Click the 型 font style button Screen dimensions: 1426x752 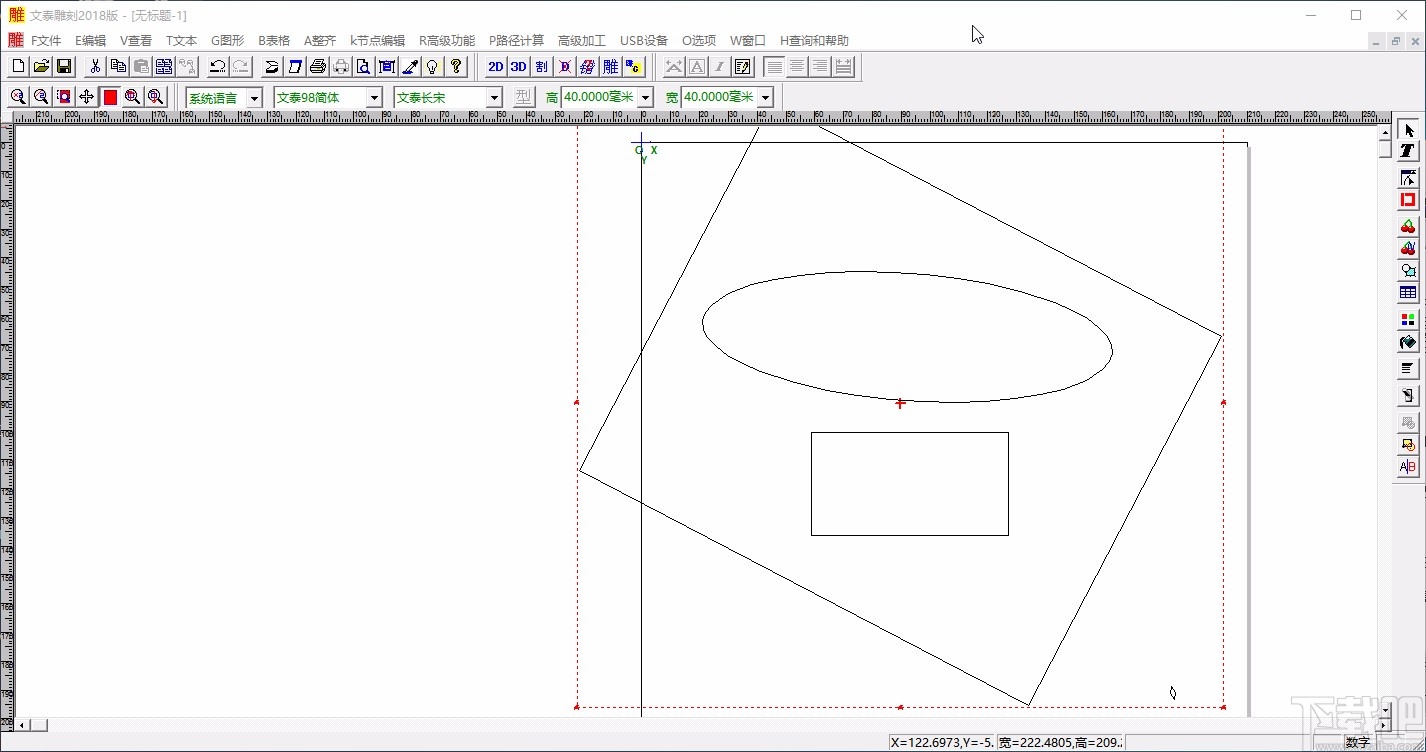pos(524,97)
